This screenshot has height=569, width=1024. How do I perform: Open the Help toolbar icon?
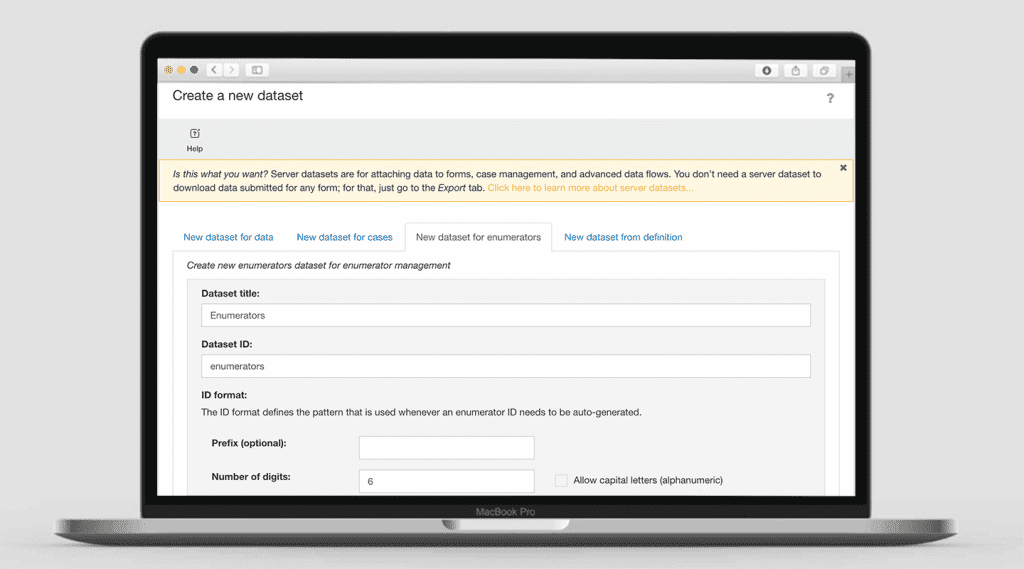[195, 140]
